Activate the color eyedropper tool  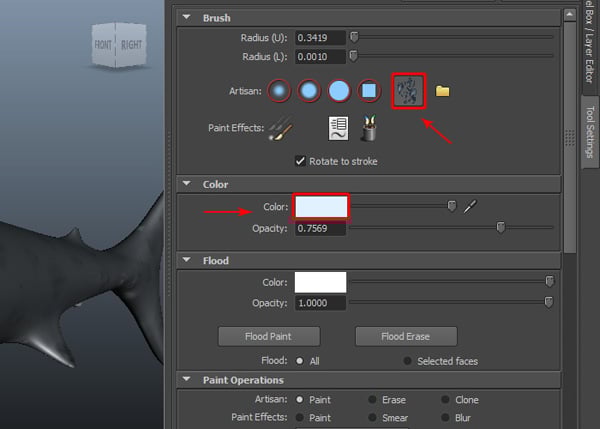(x=471, y=206)
